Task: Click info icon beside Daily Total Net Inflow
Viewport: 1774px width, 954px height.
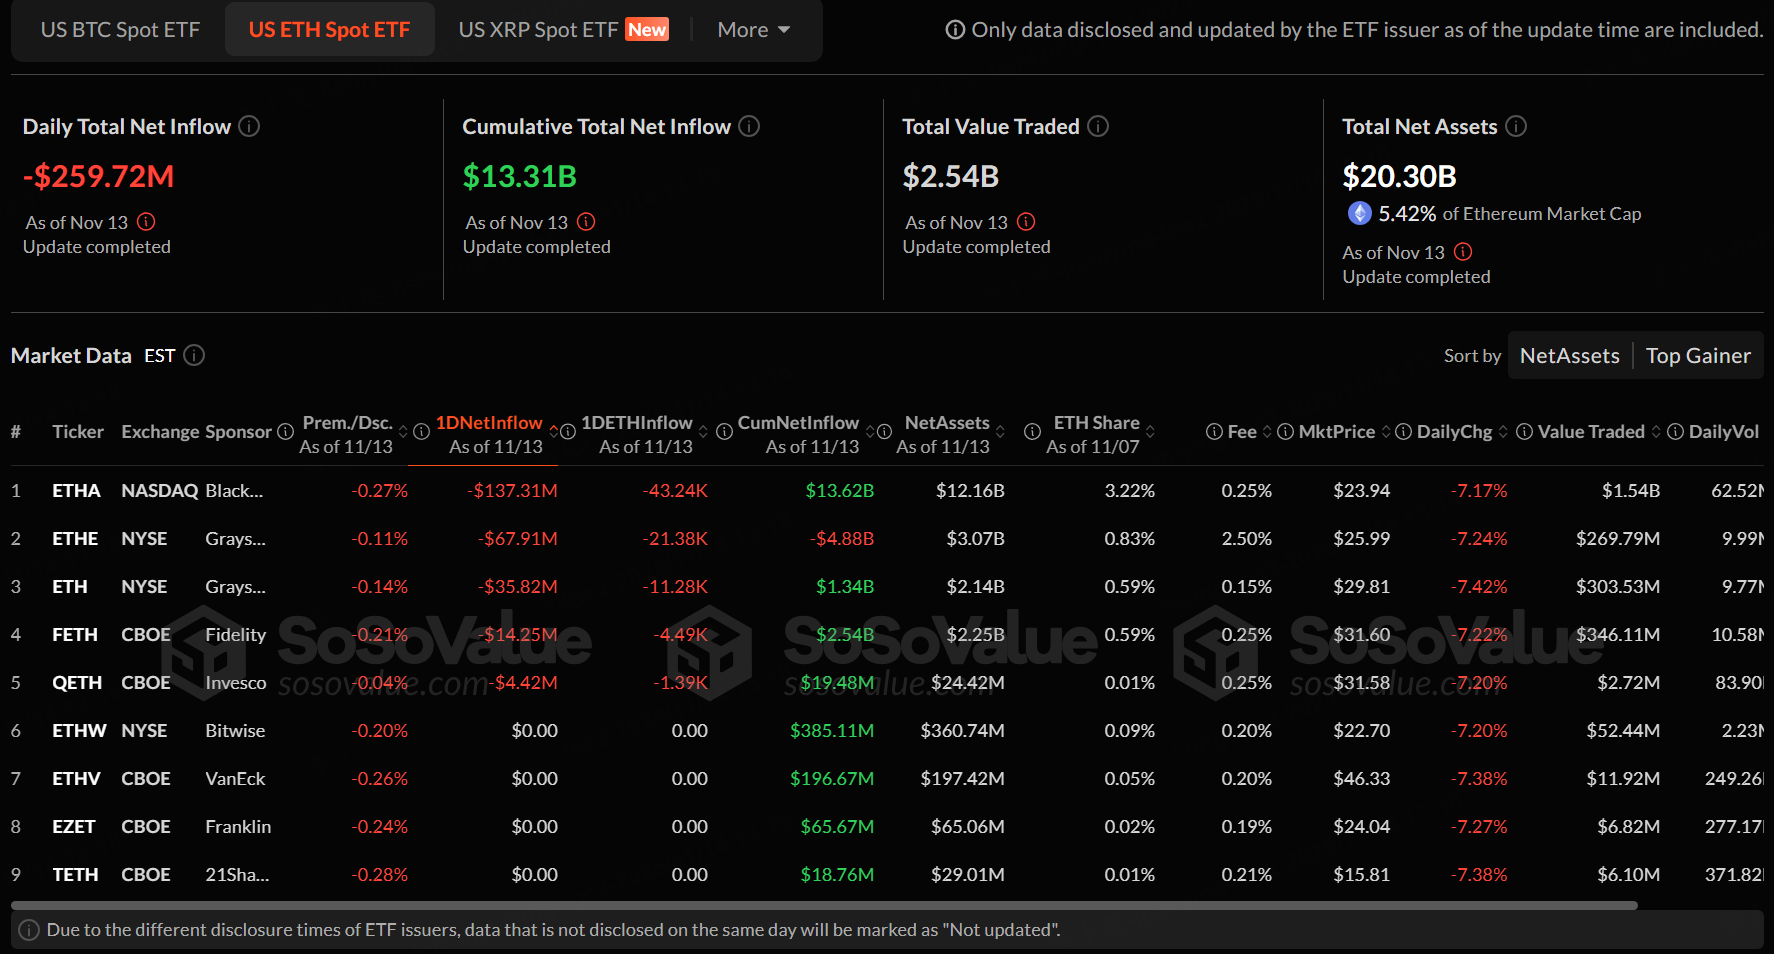Action: pos(249,126)
